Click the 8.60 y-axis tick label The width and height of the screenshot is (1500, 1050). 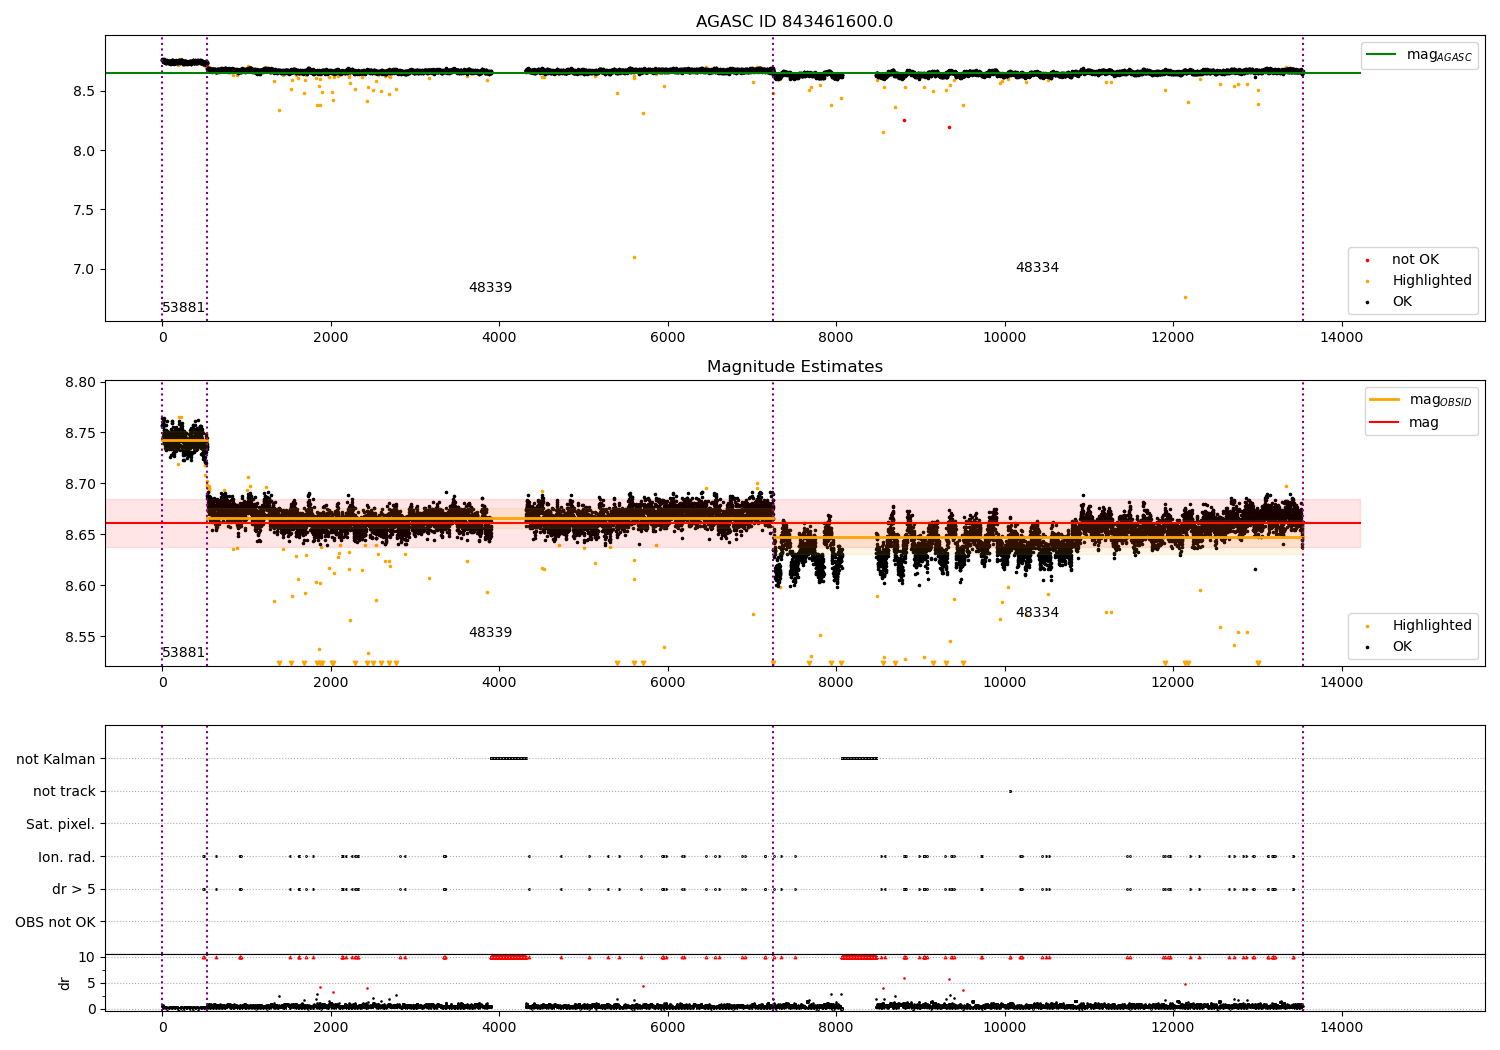coord(79,586)
